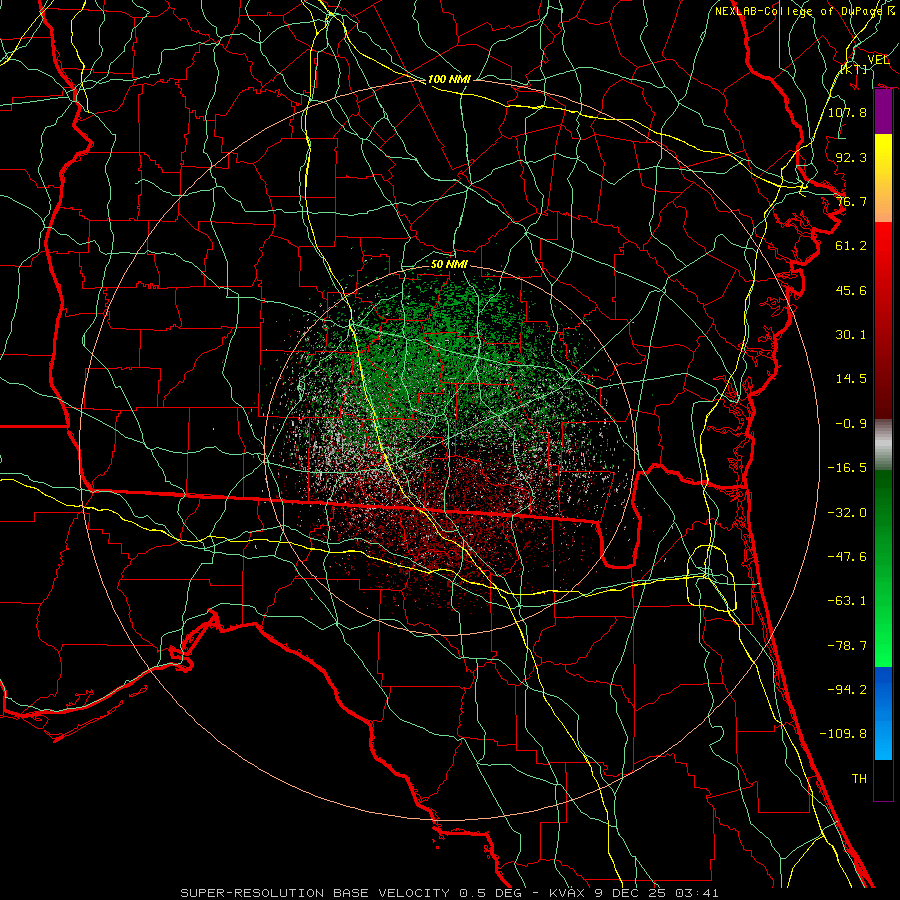This screenshot has width=900, height=900.
Task: Click the "50 NMI" range ring label
Action: (449, 264)
